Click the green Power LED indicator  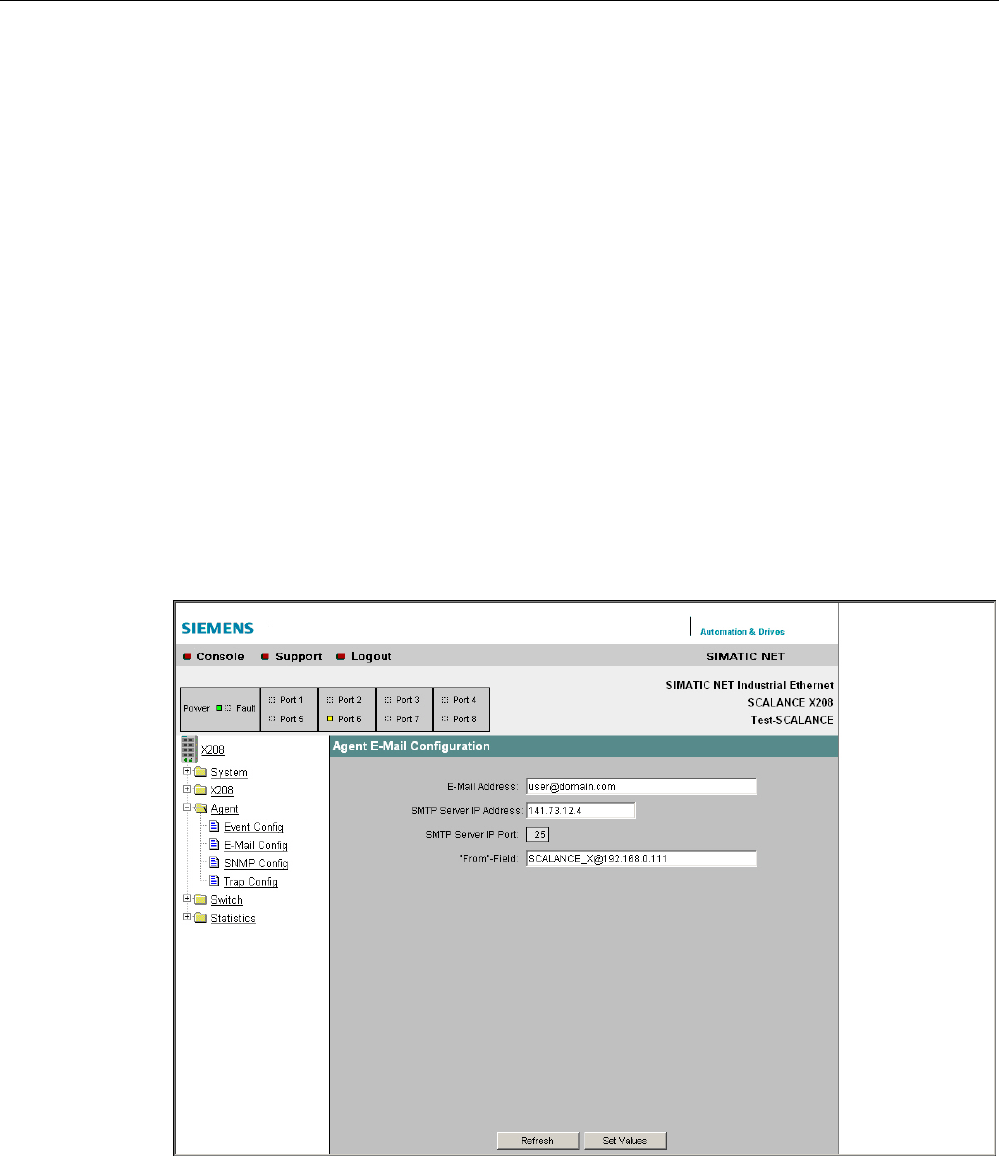[219, 708]
